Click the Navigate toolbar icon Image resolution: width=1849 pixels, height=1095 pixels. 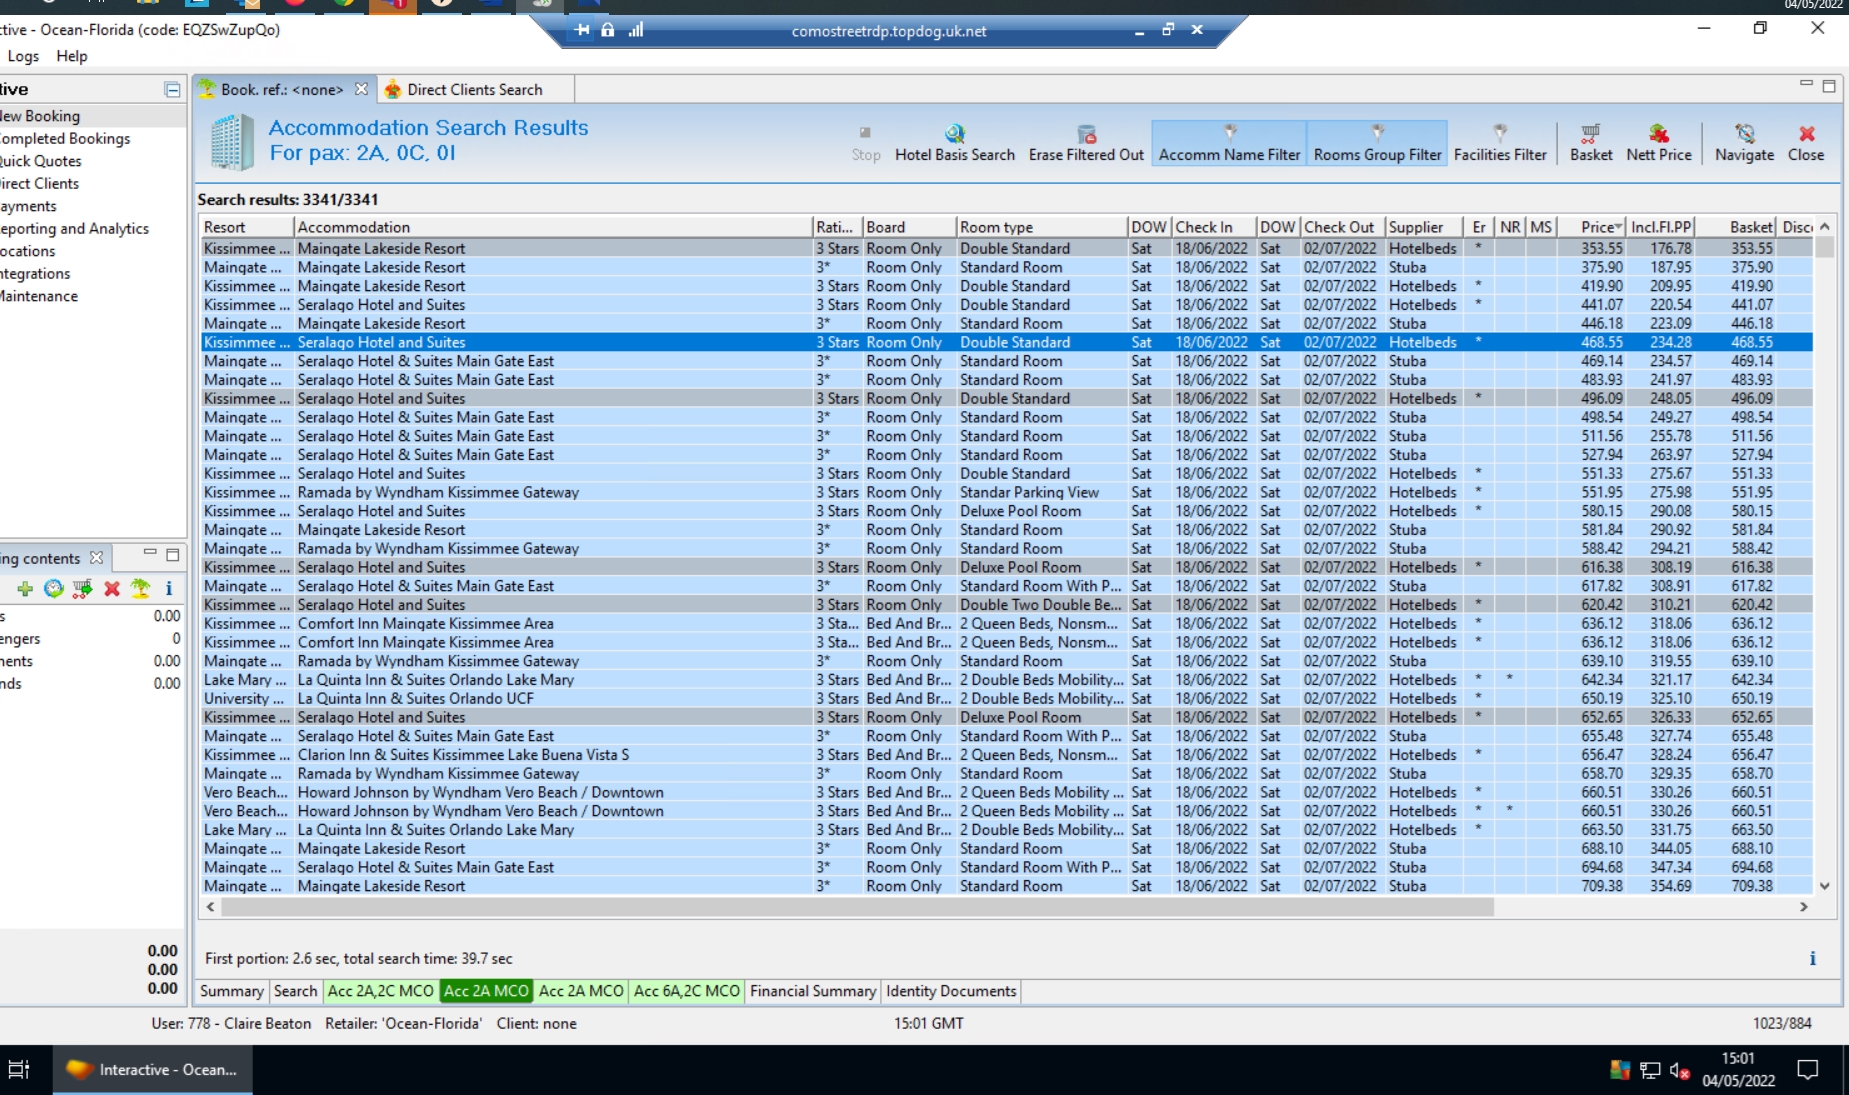click(x=1744, y=143)
